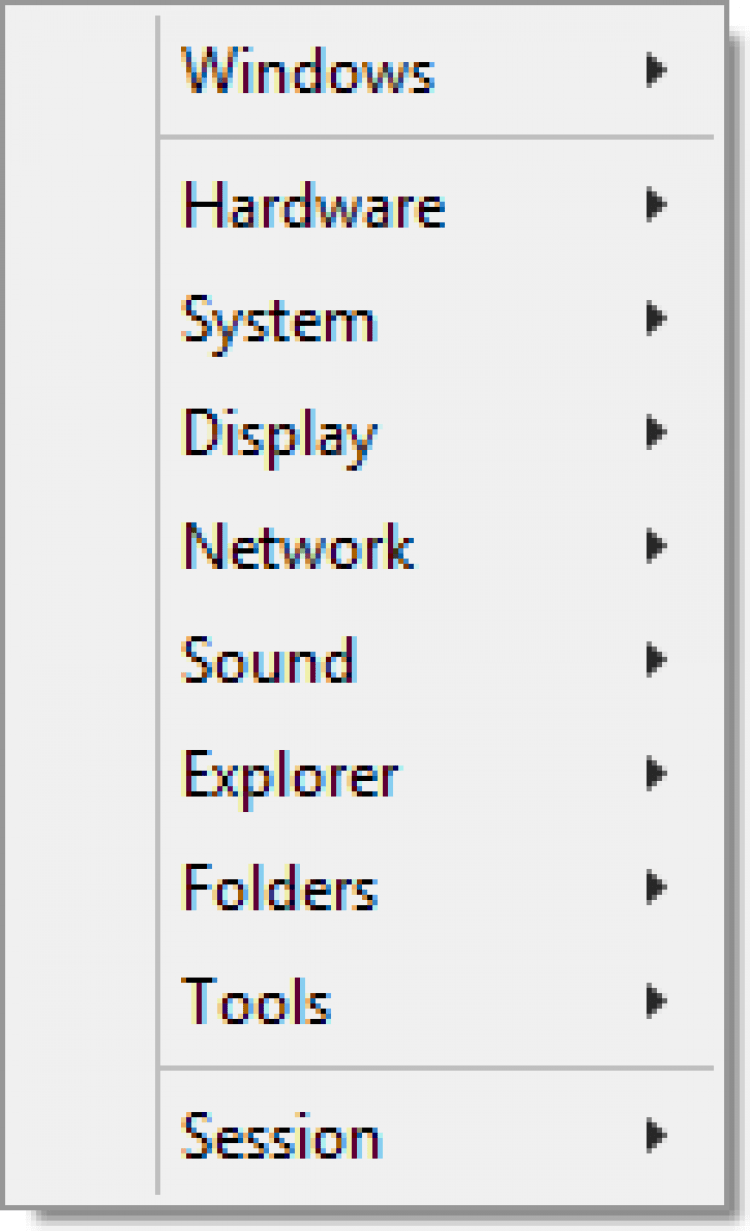
Task: Select the System menu item
Action: (279, 320)
